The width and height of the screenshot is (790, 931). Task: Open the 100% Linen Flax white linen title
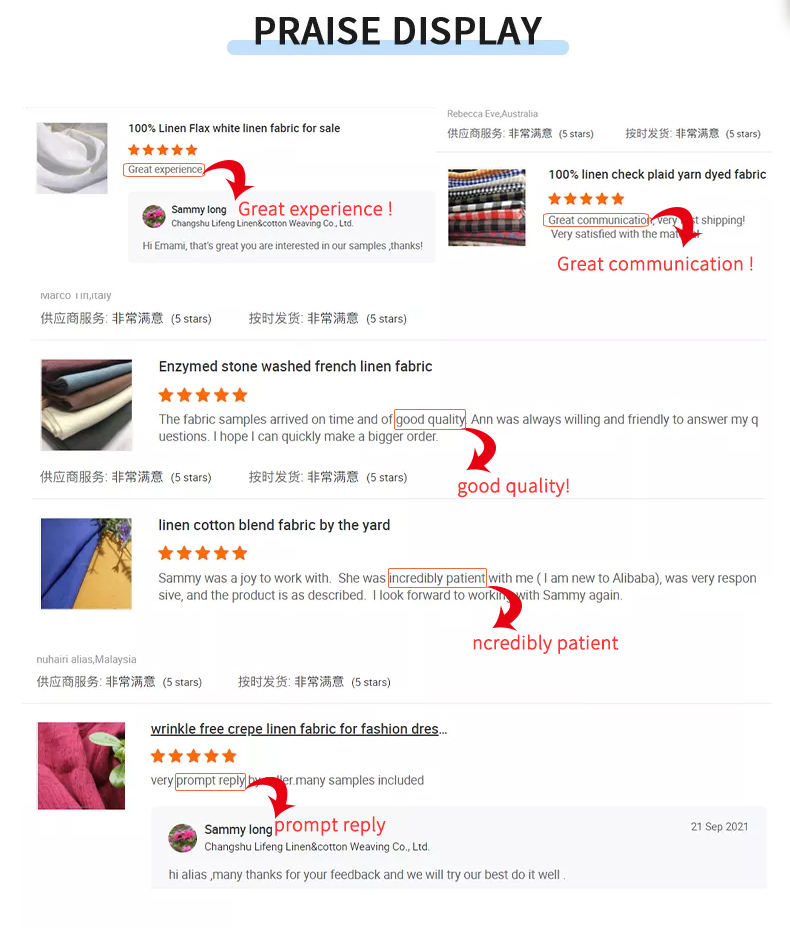(234, 128)
